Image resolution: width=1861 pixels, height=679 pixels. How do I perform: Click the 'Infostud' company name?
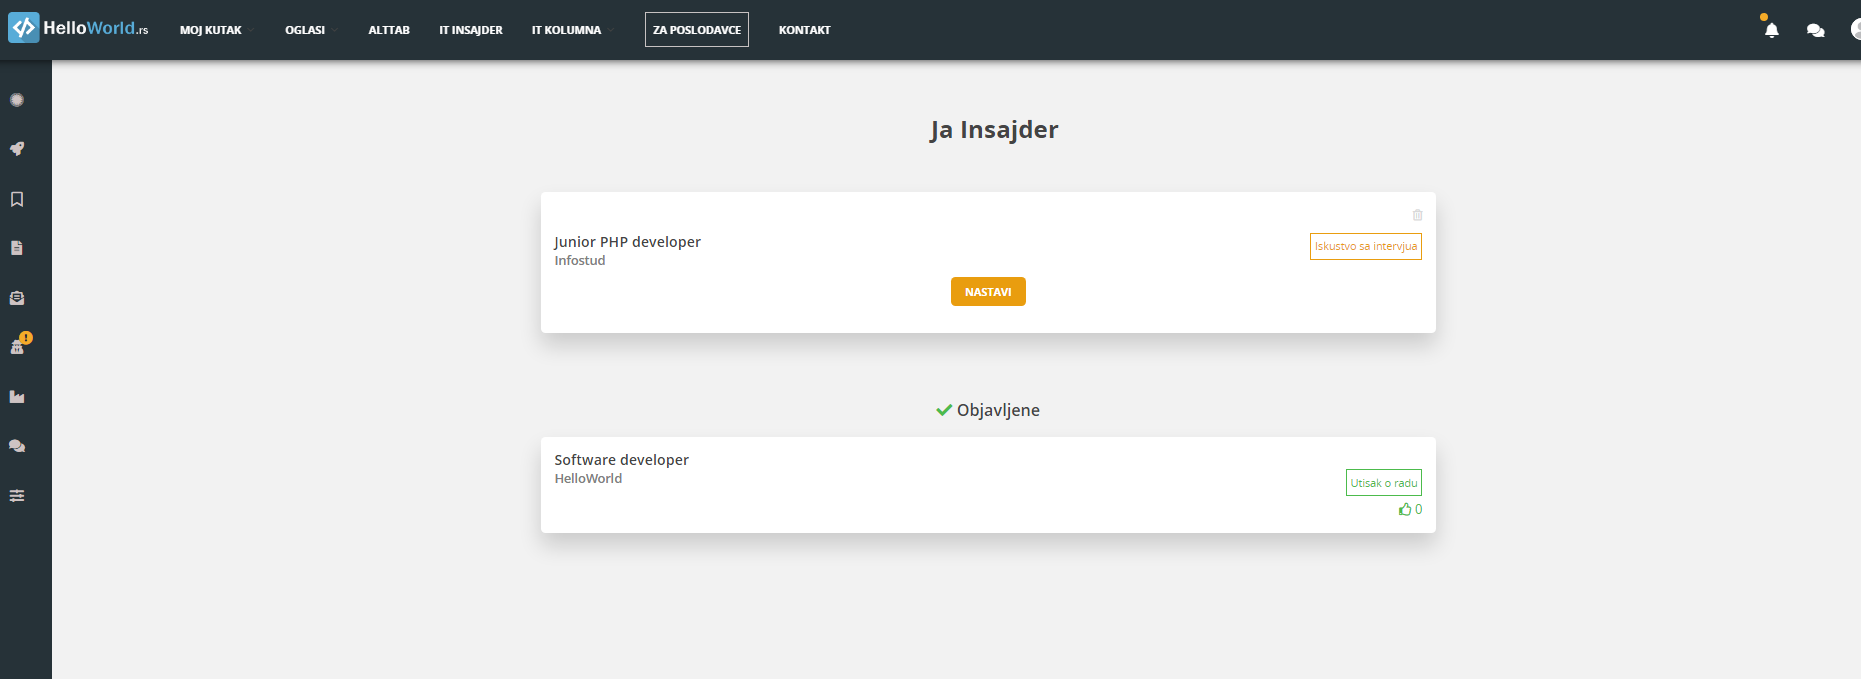click(x=580, y=261)
